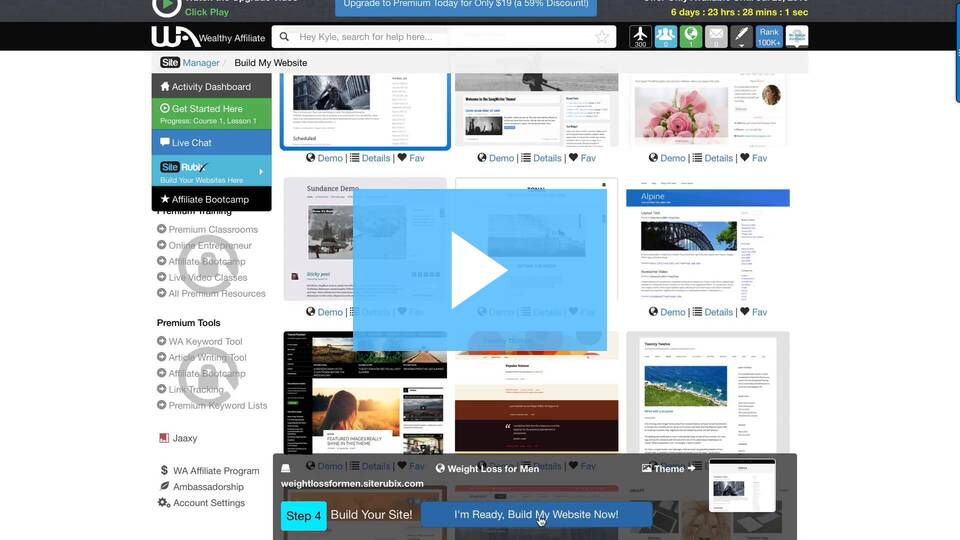Open Demo under the pink roses theme

[x=667, y=158]
